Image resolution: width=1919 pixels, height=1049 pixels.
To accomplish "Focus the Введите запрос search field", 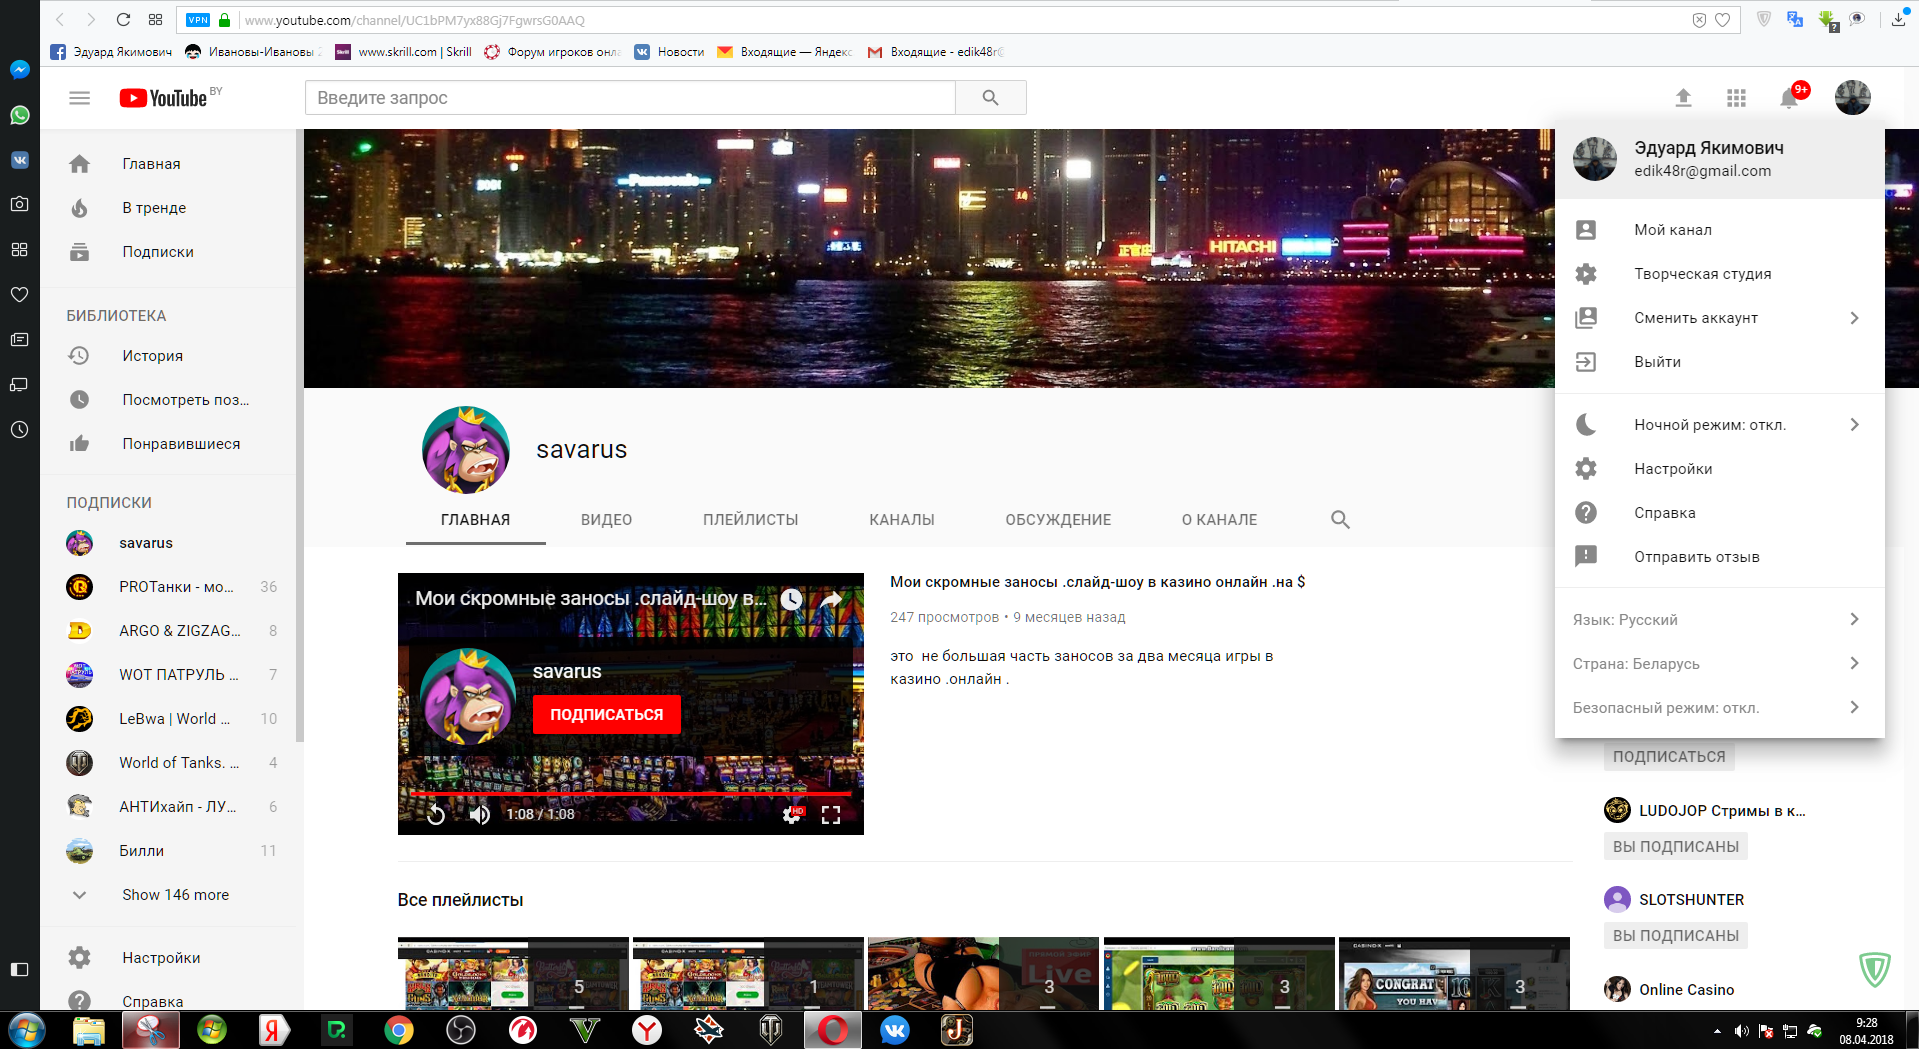I will pos(630,98).
